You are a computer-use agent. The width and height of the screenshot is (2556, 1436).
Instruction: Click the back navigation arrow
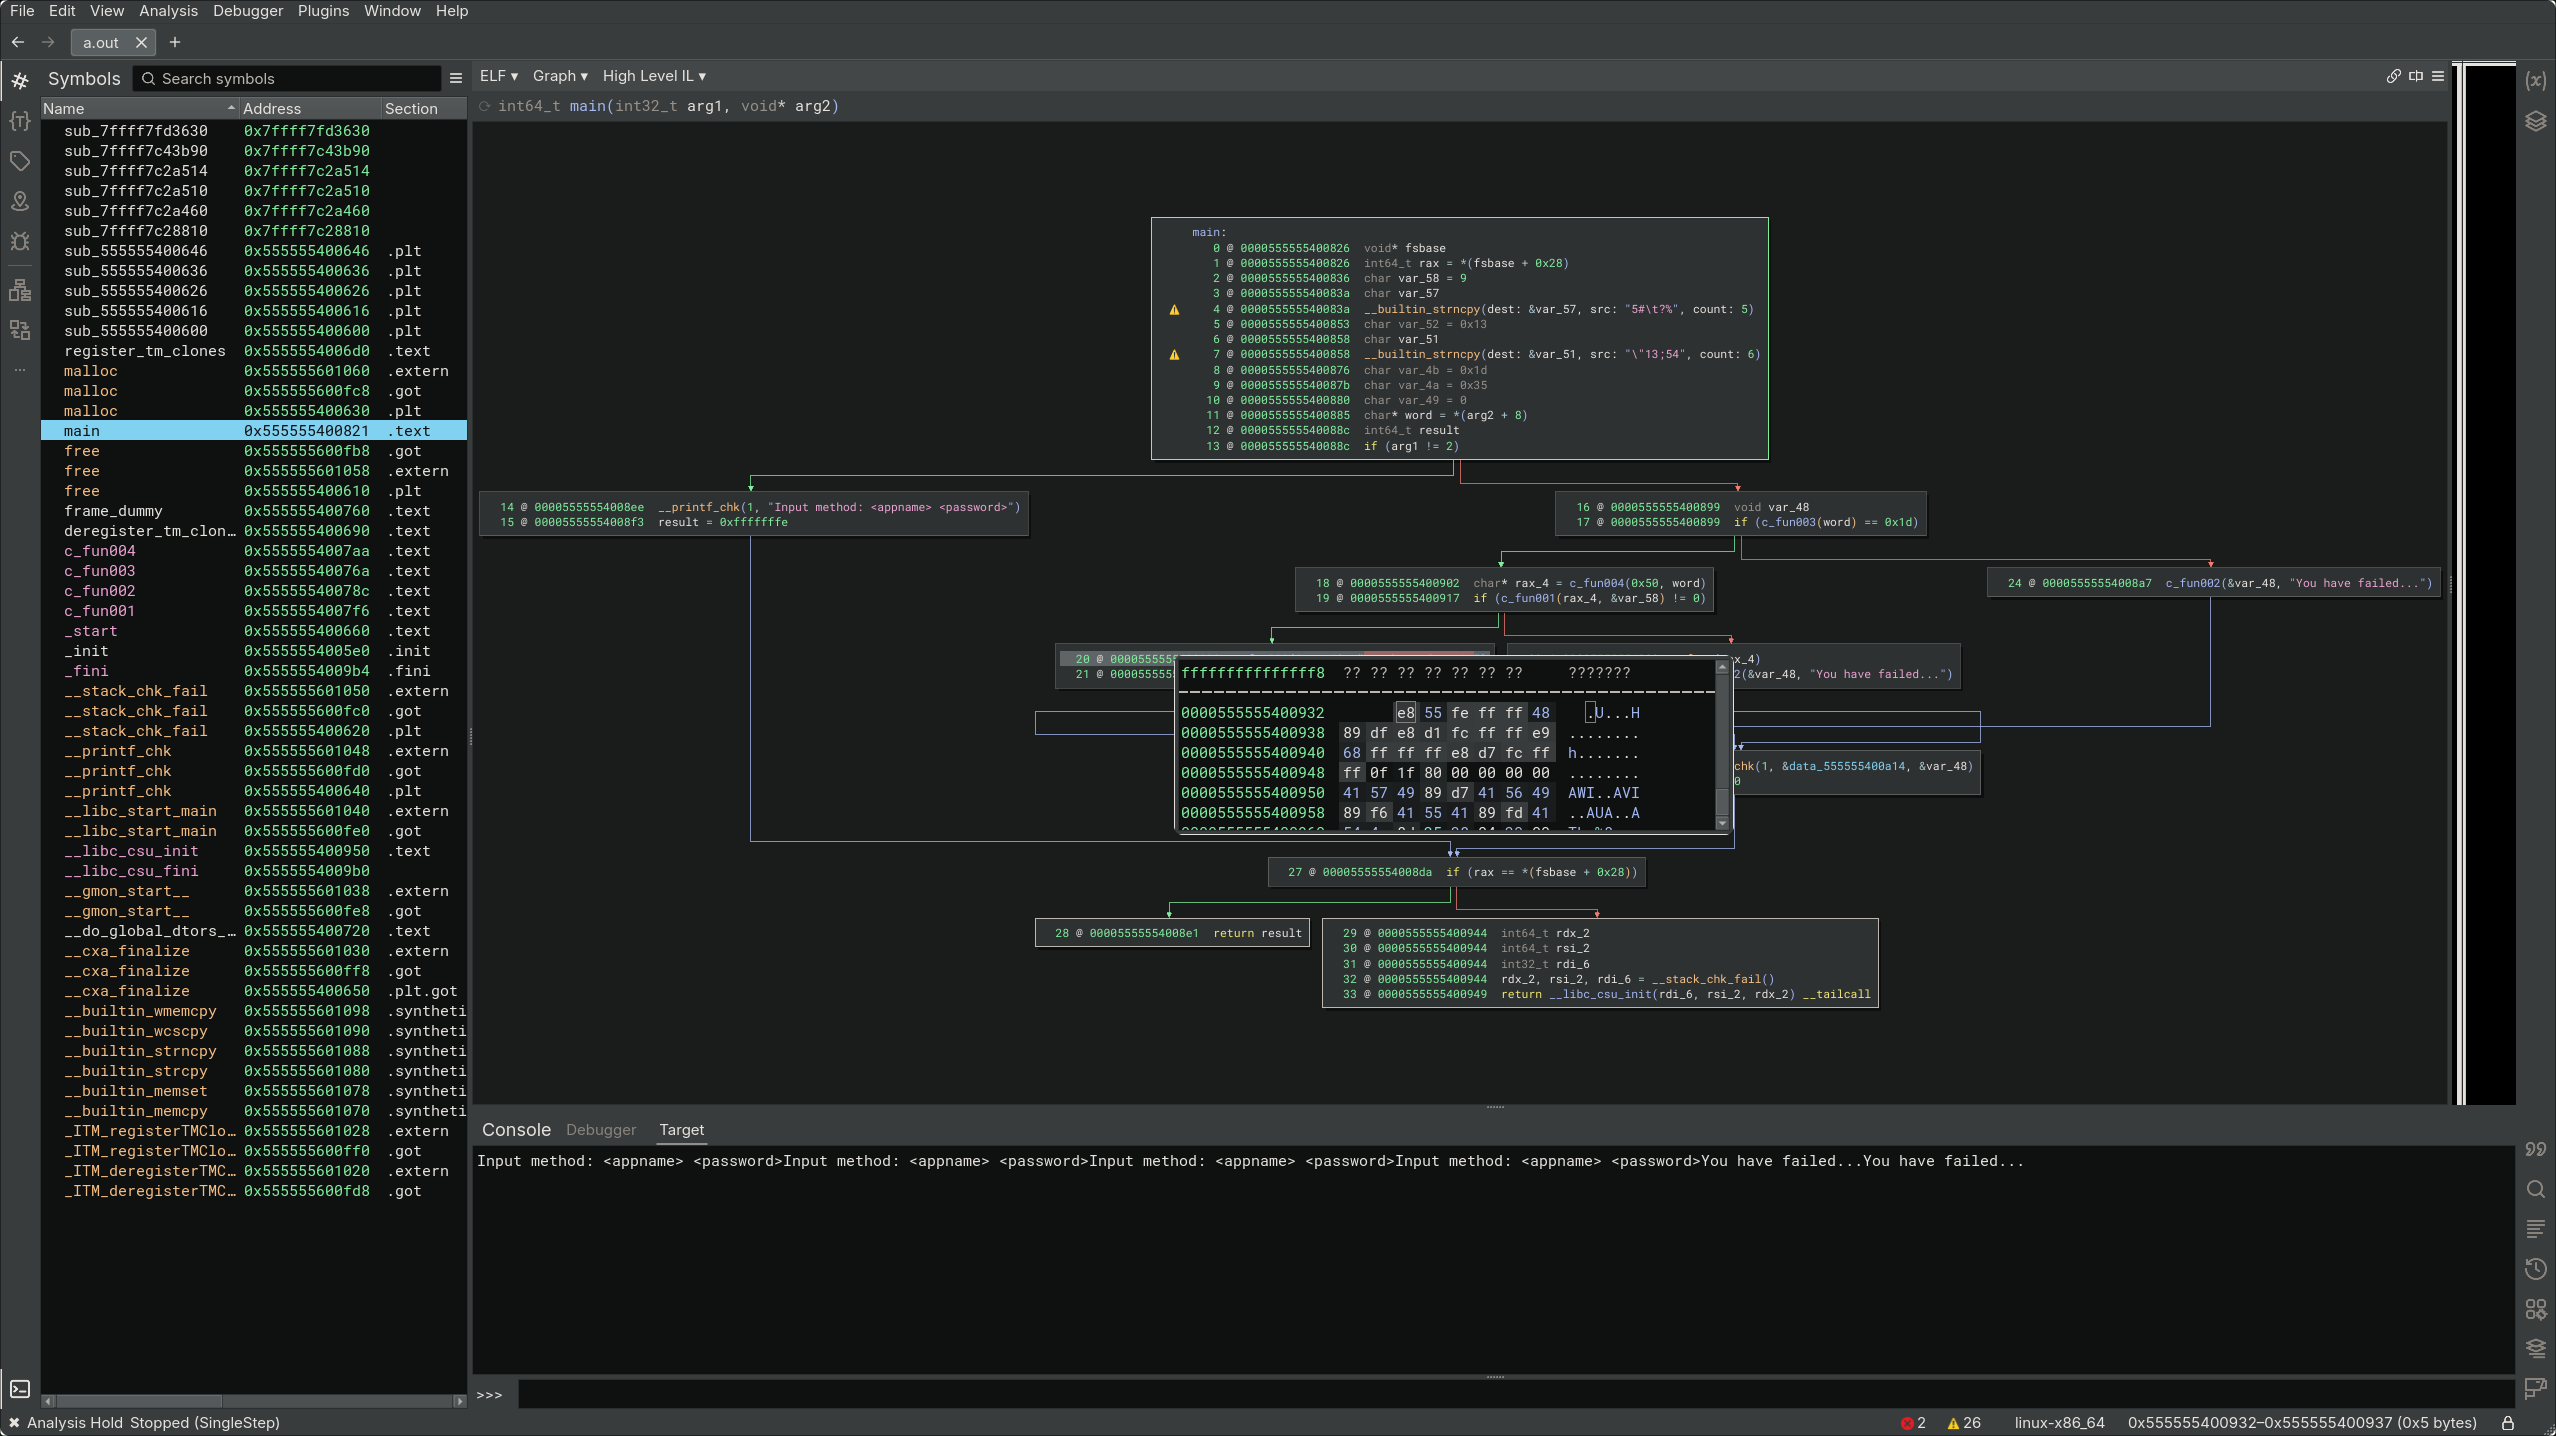(x=18, y=42)
